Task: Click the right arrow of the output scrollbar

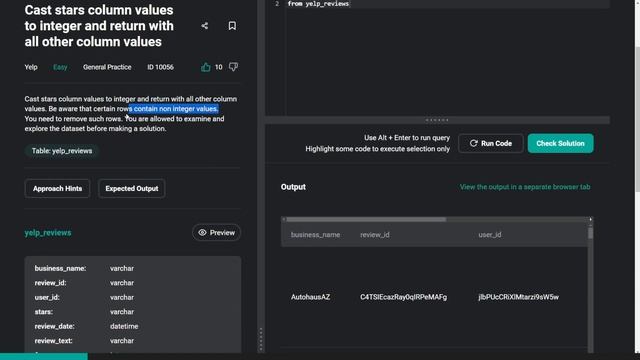Action: coord(590,220)
